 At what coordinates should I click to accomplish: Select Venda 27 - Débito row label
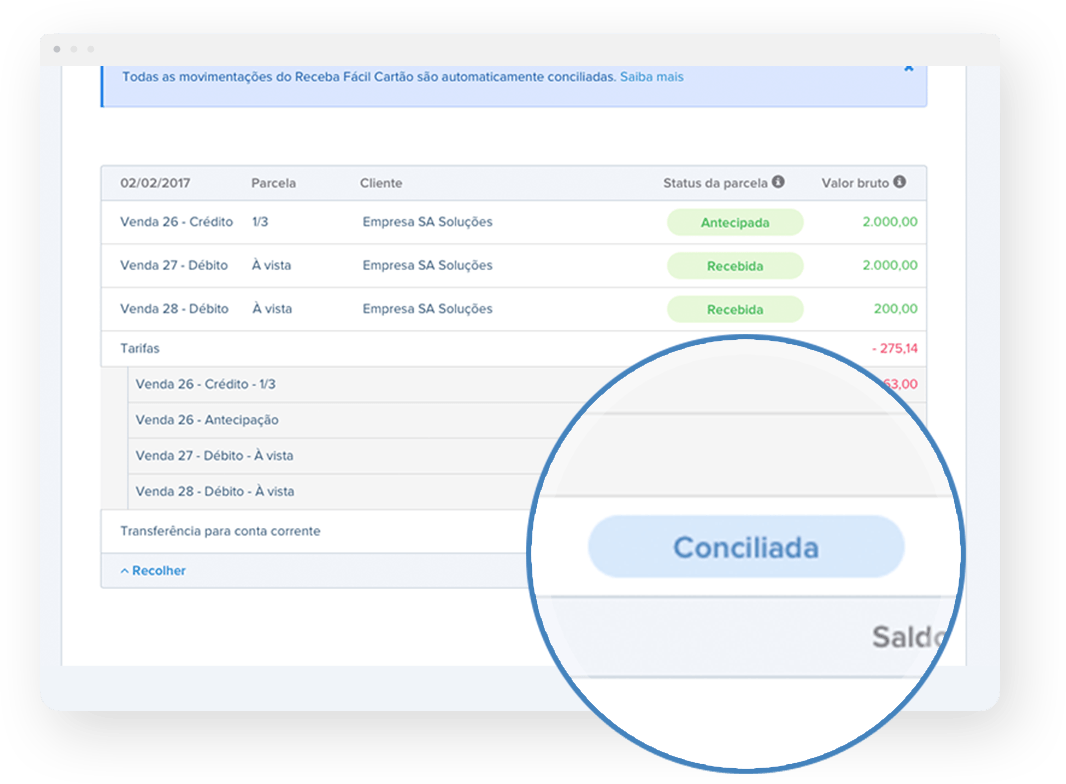pyautogui.click(x=174, y=265)
